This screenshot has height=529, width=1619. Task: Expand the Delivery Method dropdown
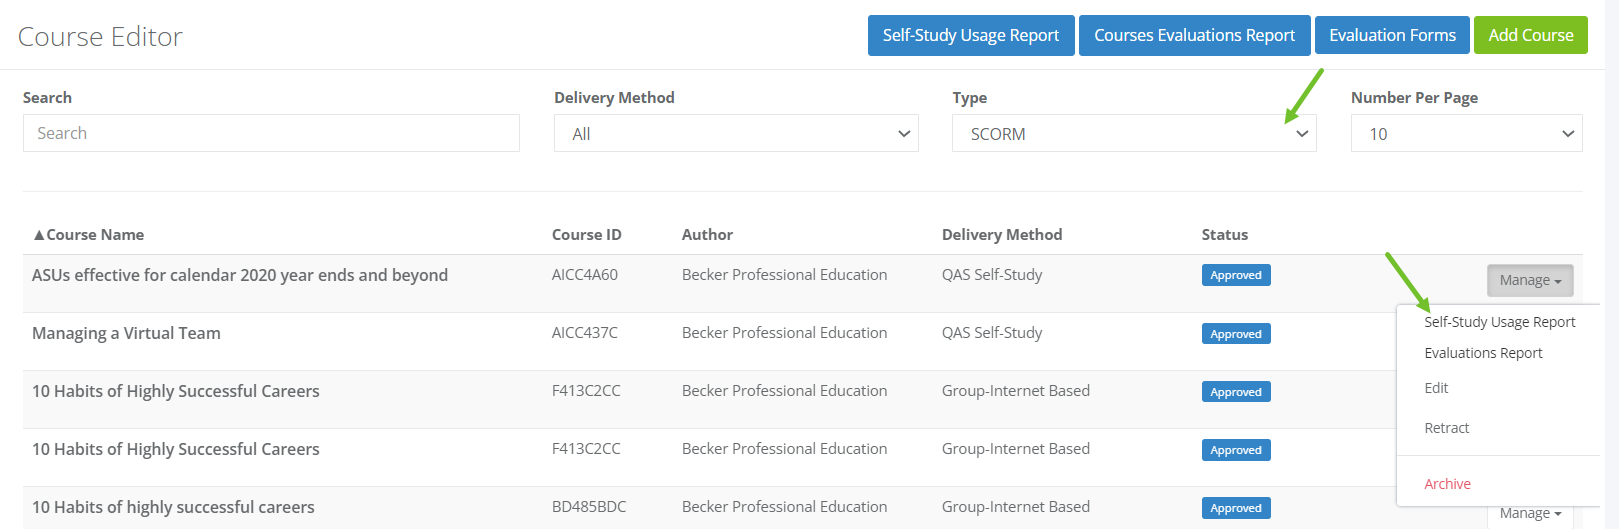click(736, 133)
